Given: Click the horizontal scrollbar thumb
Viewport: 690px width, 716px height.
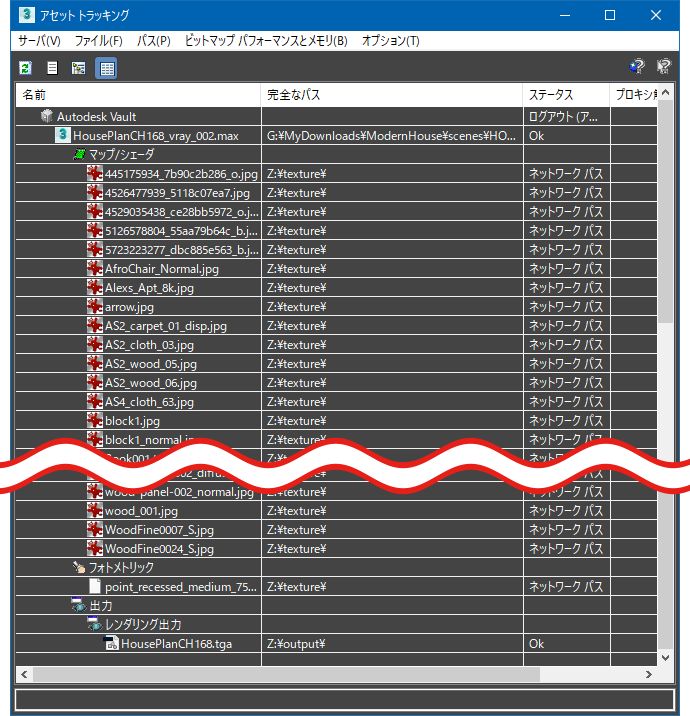Looking at the screenshot, I should pyautogui.click(x=286, y=674).
